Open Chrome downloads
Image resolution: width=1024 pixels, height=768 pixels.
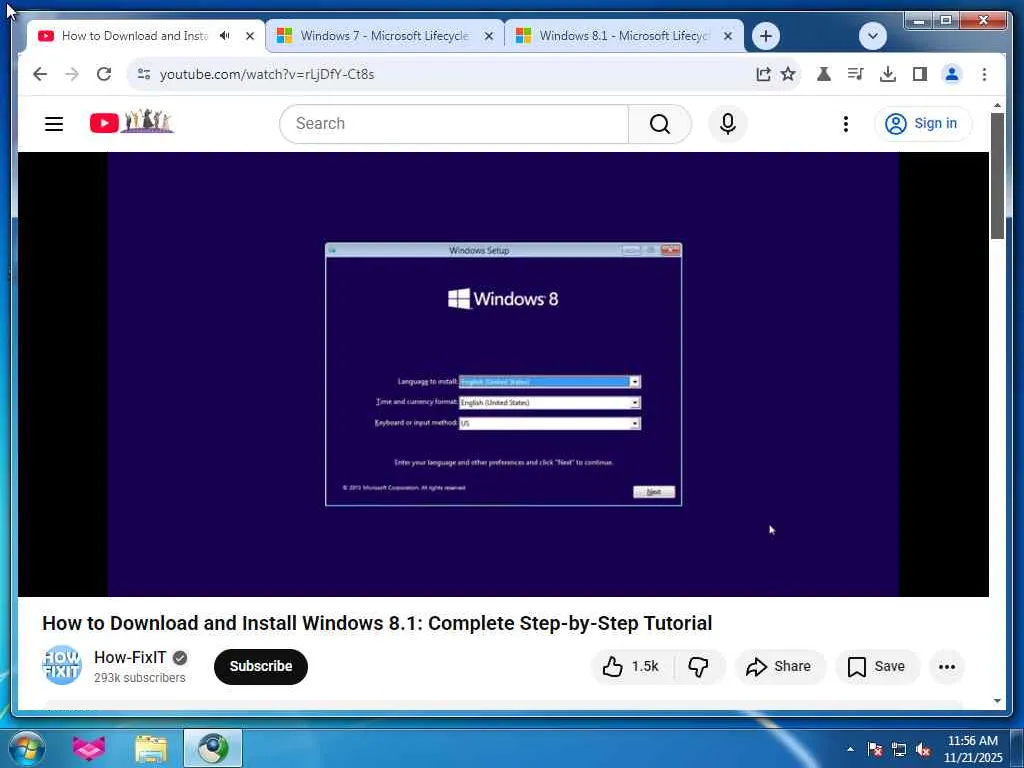coord(888,74)
